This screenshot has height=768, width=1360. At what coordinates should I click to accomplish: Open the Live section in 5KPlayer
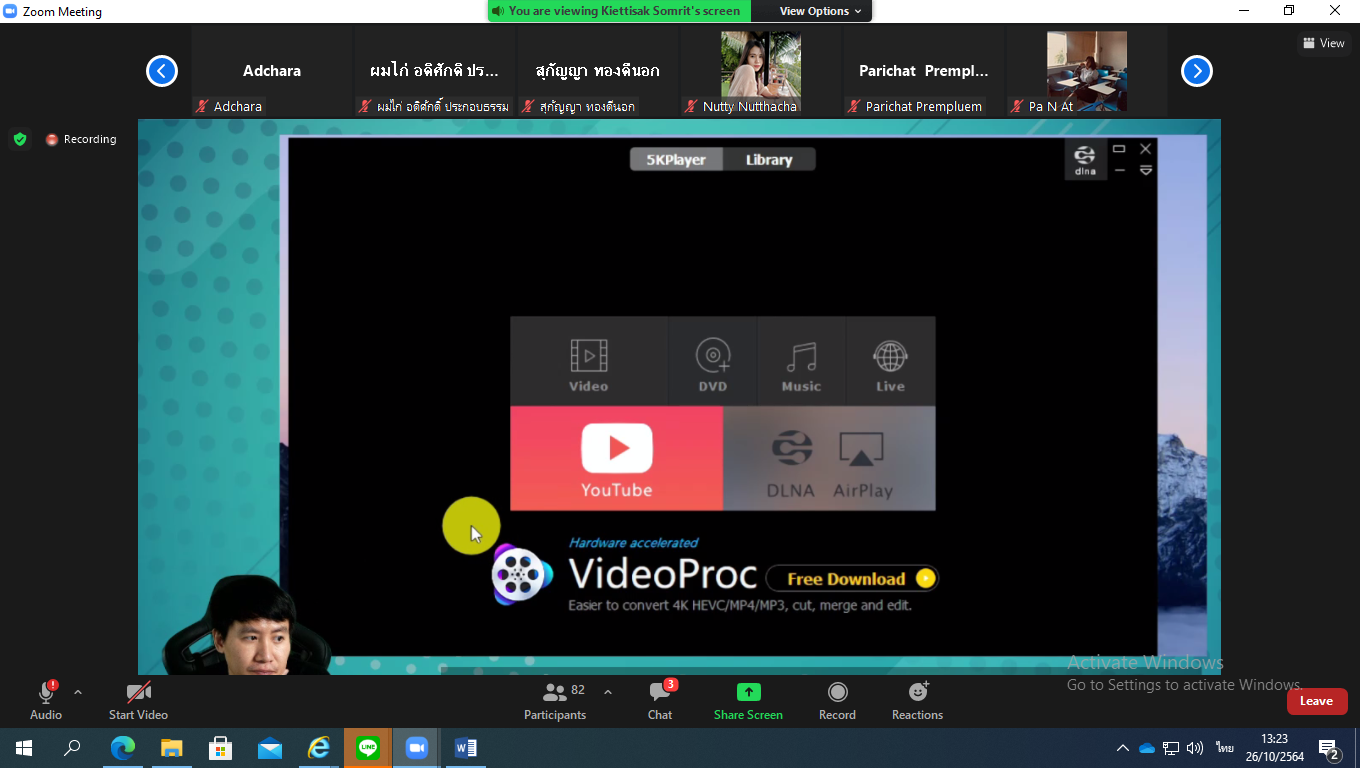[x=890, y=362]
